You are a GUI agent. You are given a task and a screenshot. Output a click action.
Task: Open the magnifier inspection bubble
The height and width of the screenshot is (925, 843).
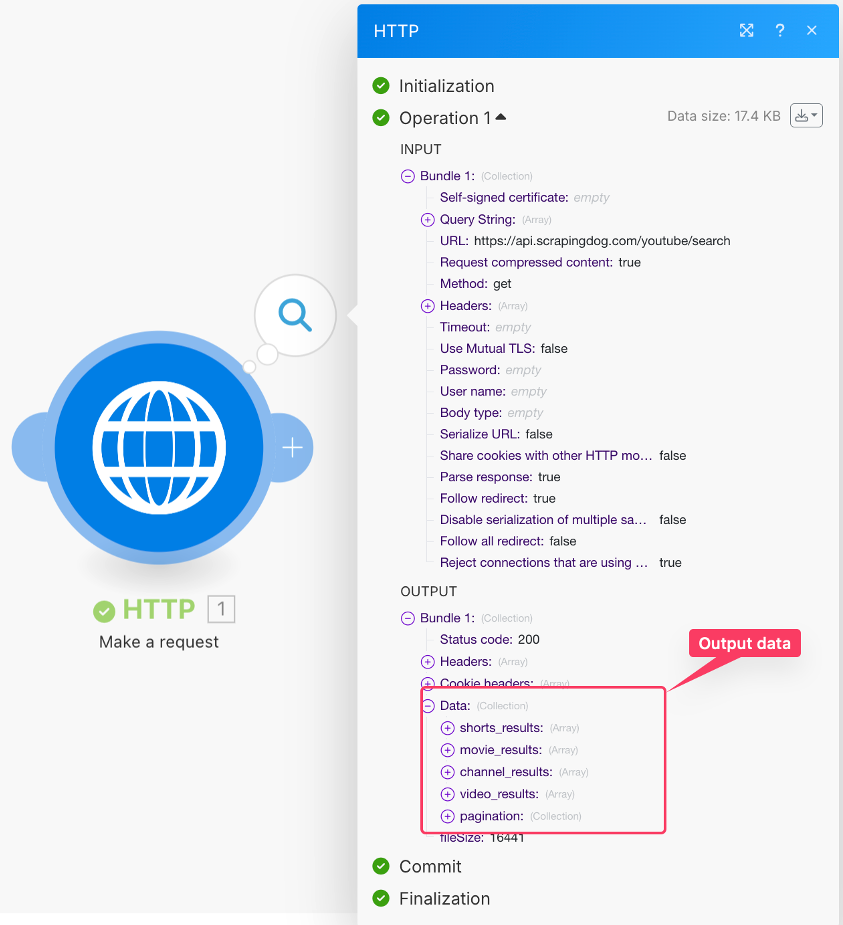pos(295,315)
